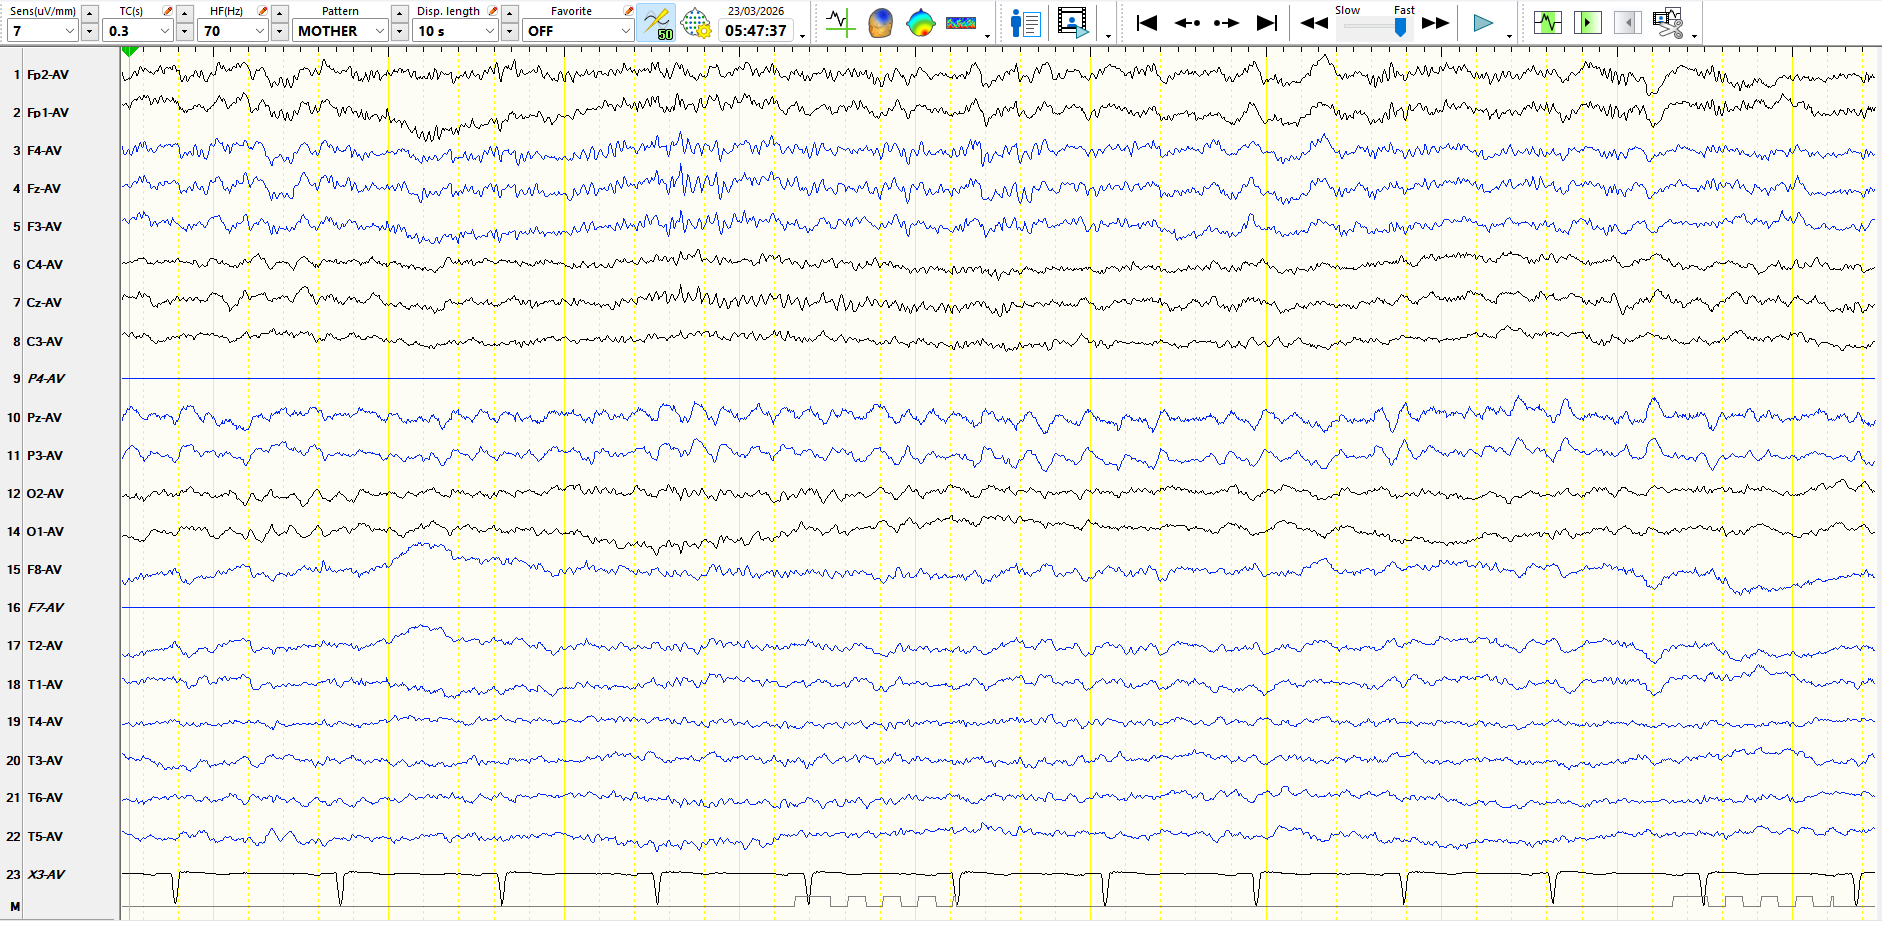
Task: Toggle the 50 Hz notch filter
Action: [x=657, y=22]
